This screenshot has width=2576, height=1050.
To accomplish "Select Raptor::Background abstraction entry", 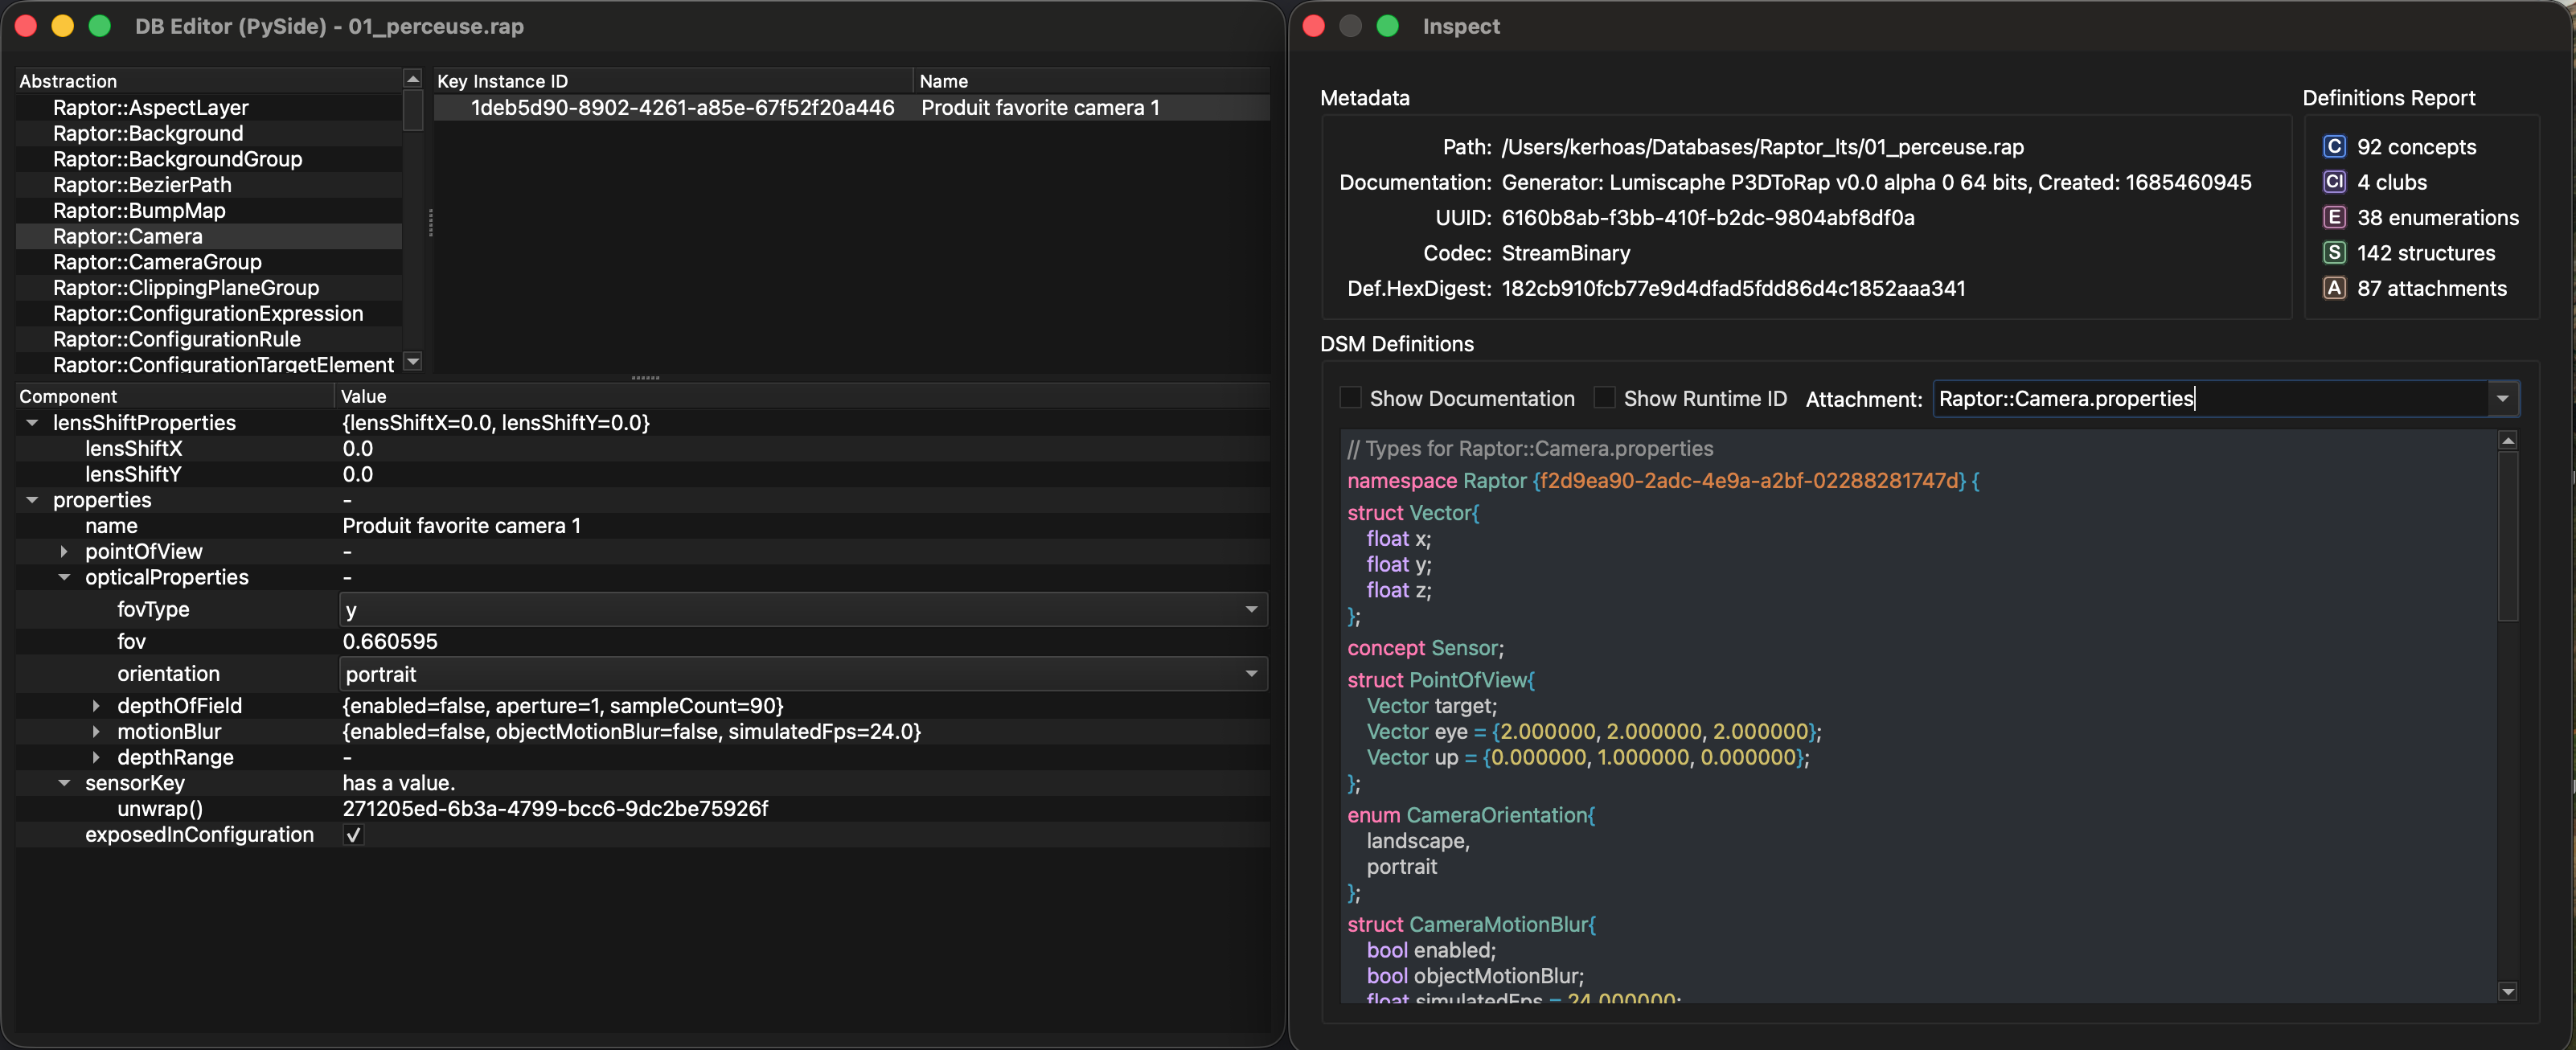I will click(x=148, y=133).
